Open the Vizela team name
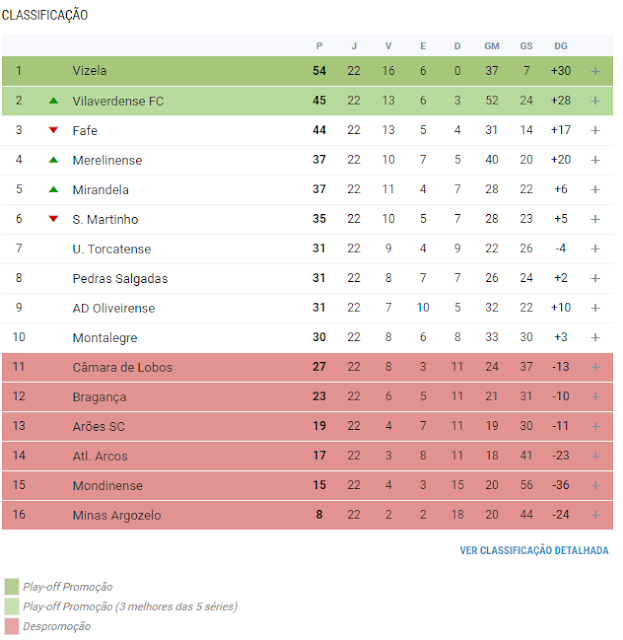 tap(89, 71)
